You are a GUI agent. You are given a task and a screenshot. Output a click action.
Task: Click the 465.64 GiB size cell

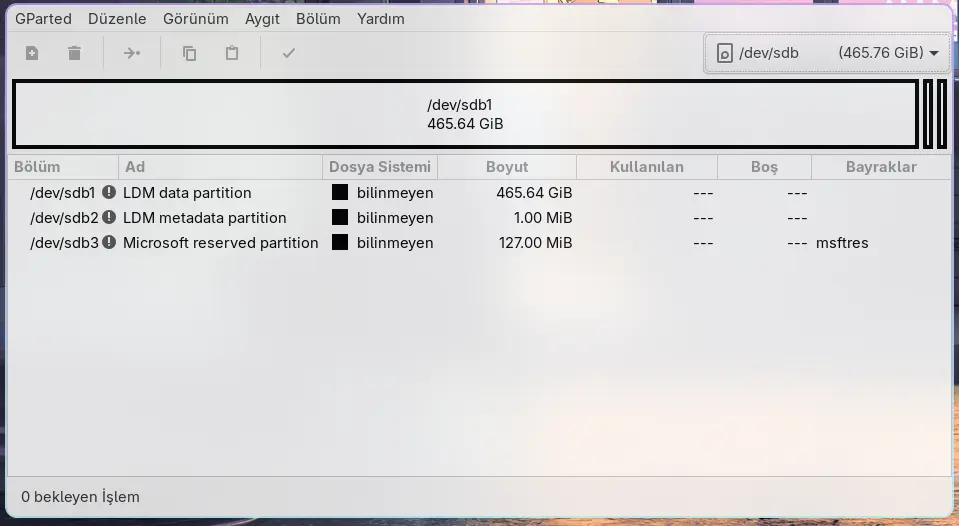[x=534, y=193]
